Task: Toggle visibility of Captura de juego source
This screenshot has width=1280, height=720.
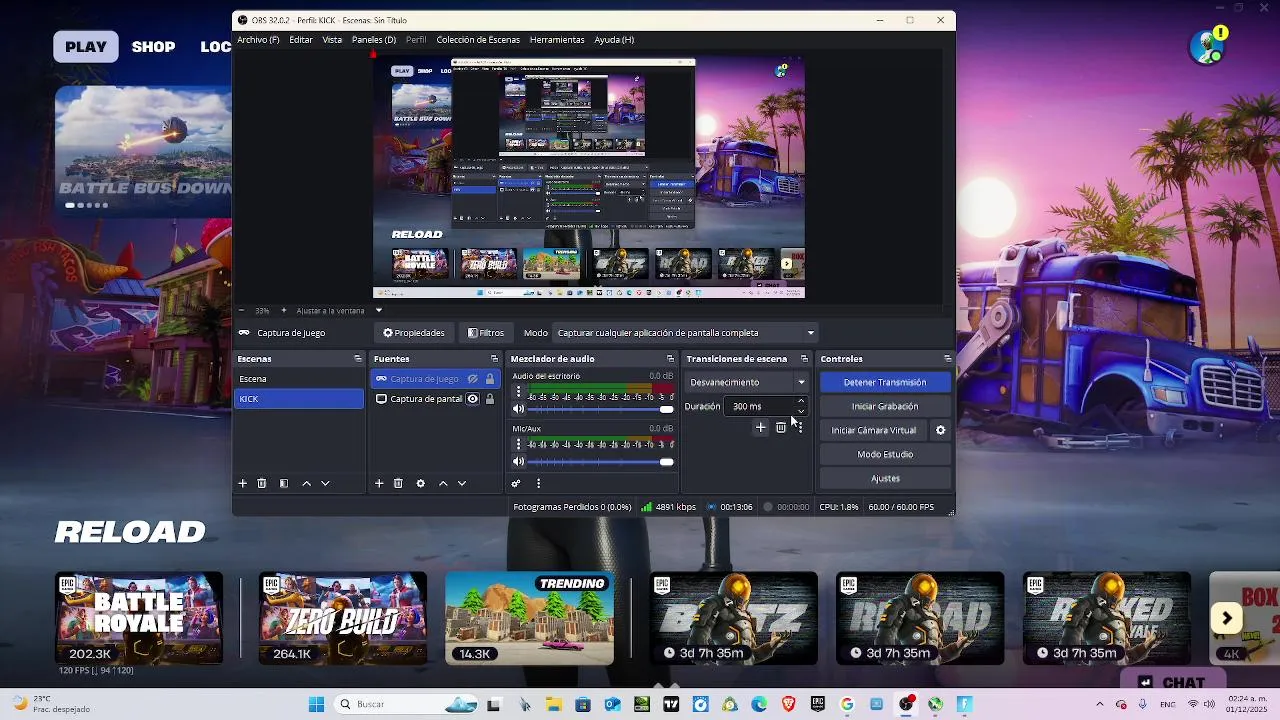Action: pyautogui.click(x=473, y=379)
